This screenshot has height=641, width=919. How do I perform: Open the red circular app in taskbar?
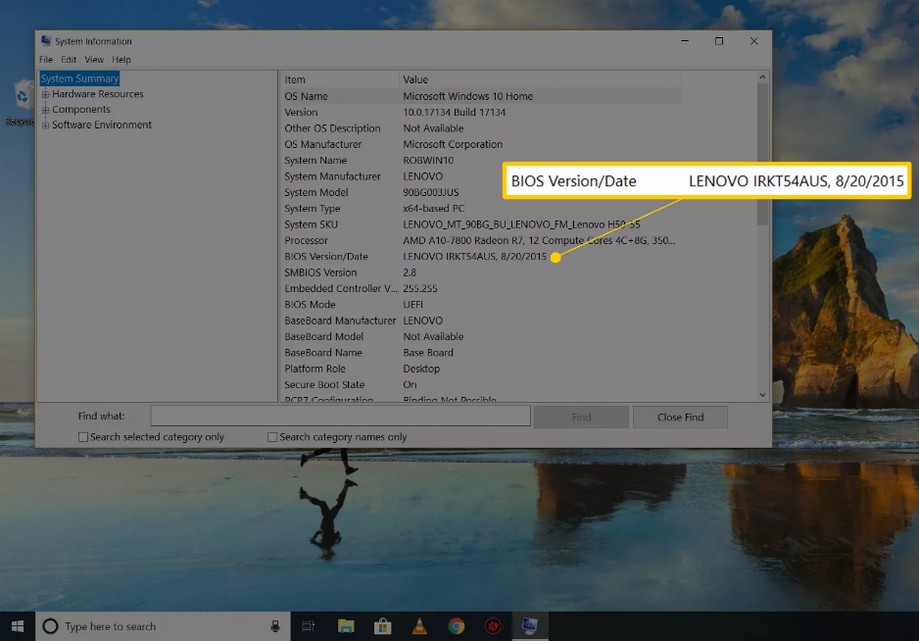pos(493,626)
